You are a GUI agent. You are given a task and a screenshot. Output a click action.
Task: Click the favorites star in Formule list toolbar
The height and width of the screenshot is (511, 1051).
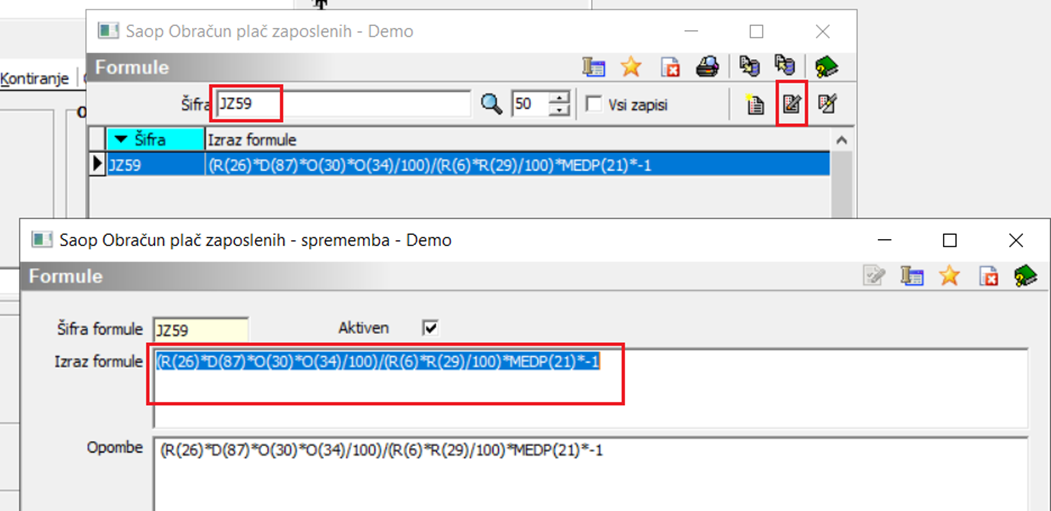(x=631, y=67)
